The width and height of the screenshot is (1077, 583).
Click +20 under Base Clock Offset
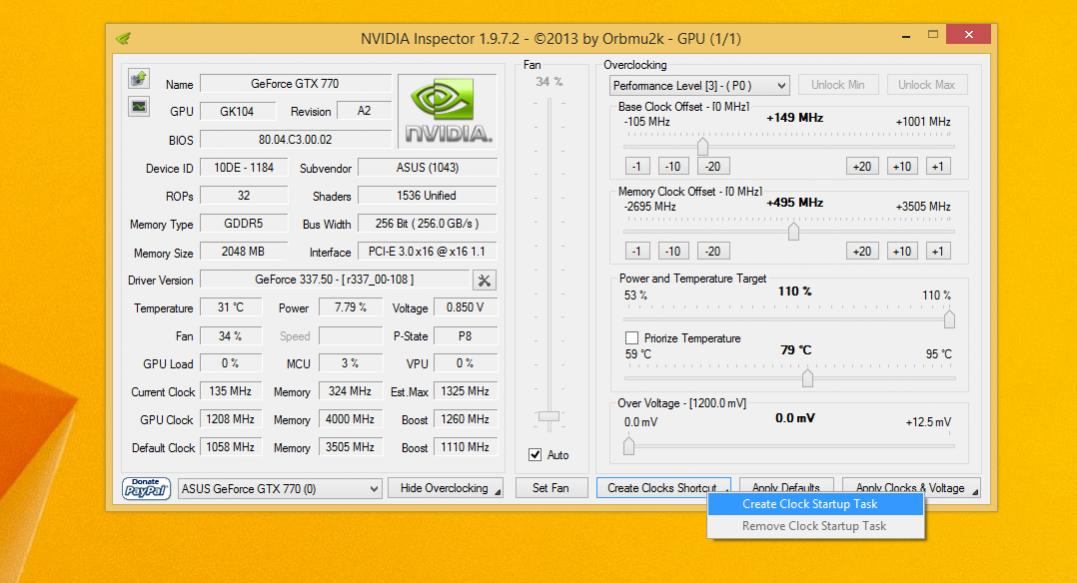coord(862,166)
